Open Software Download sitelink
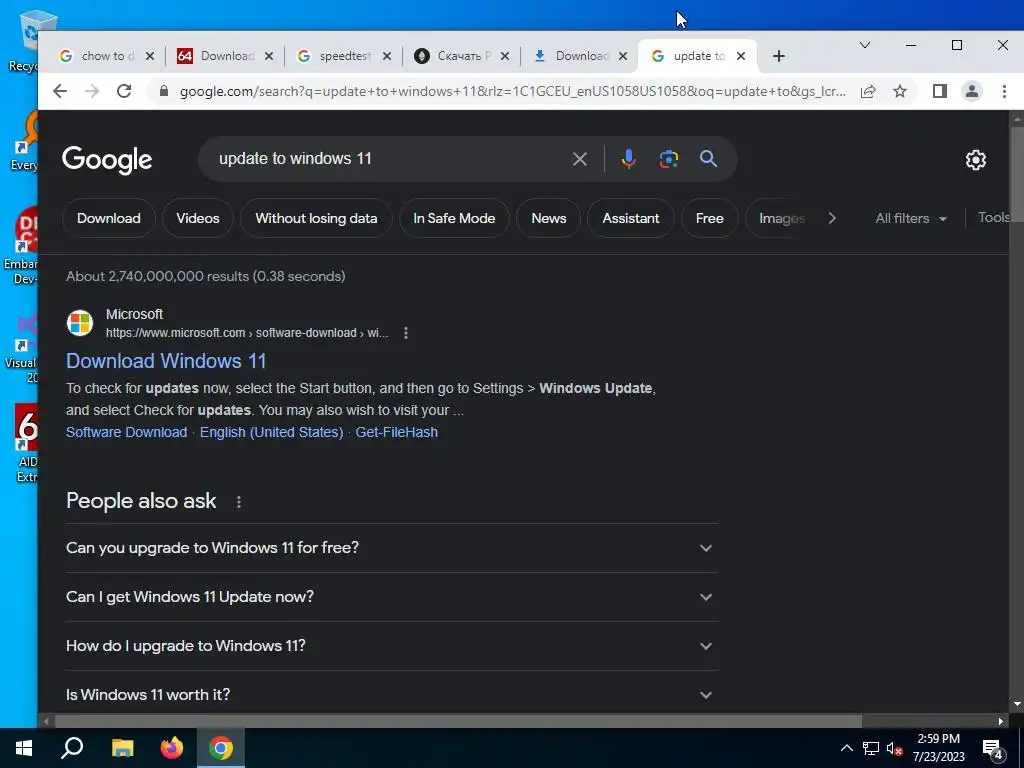This screenshot has width=1024, height=768. click(x=127, y=432)
